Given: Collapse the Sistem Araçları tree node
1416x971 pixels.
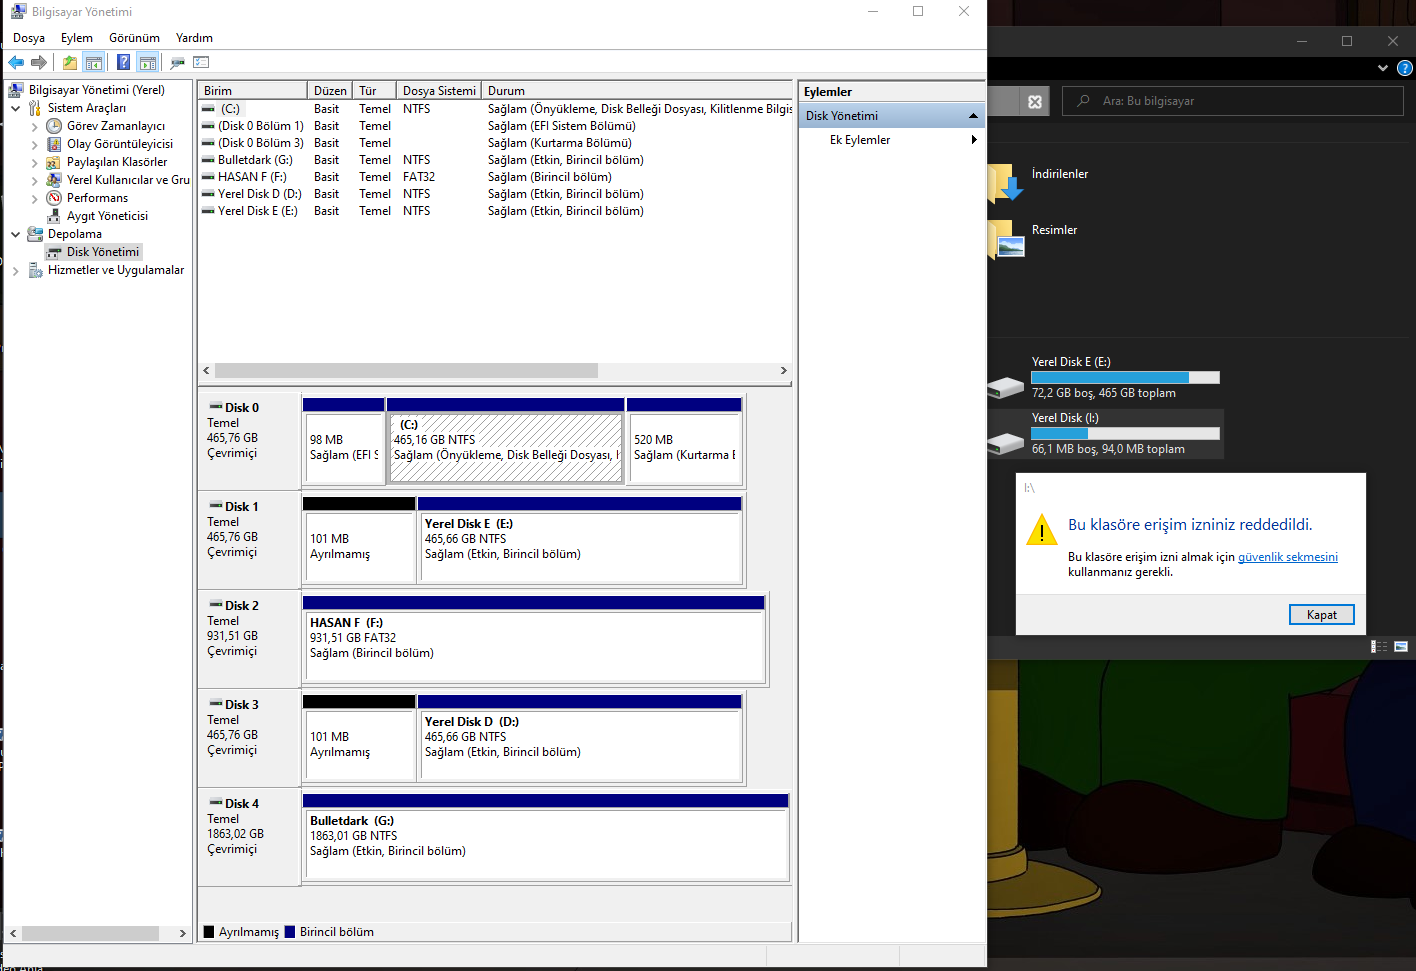Looking at the screenshot, I should coord(16,108).
